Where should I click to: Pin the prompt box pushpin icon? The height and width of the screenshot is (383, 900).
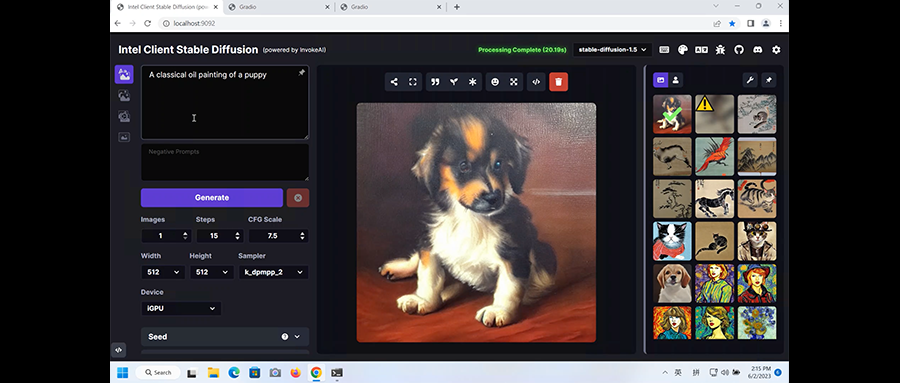tap(301, 73)
